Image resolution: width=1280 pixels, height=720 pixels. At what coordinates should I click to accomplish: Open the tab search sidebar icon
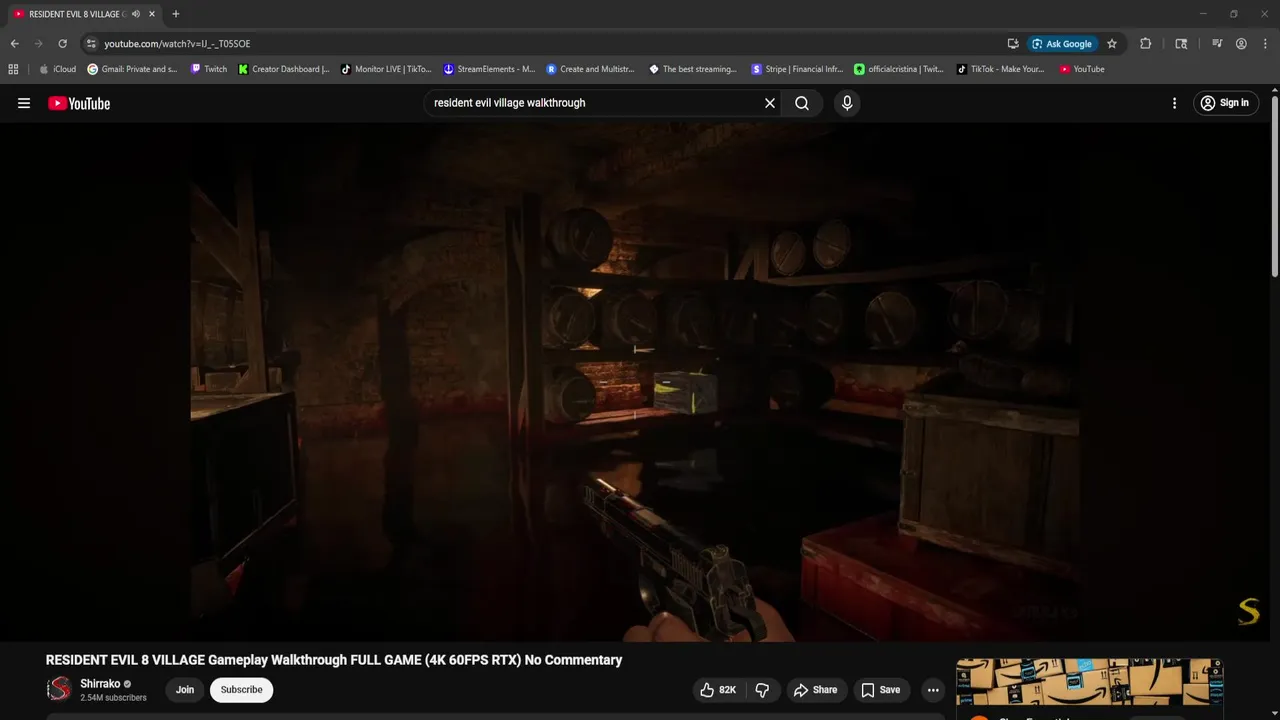[x=1181, y=44]
